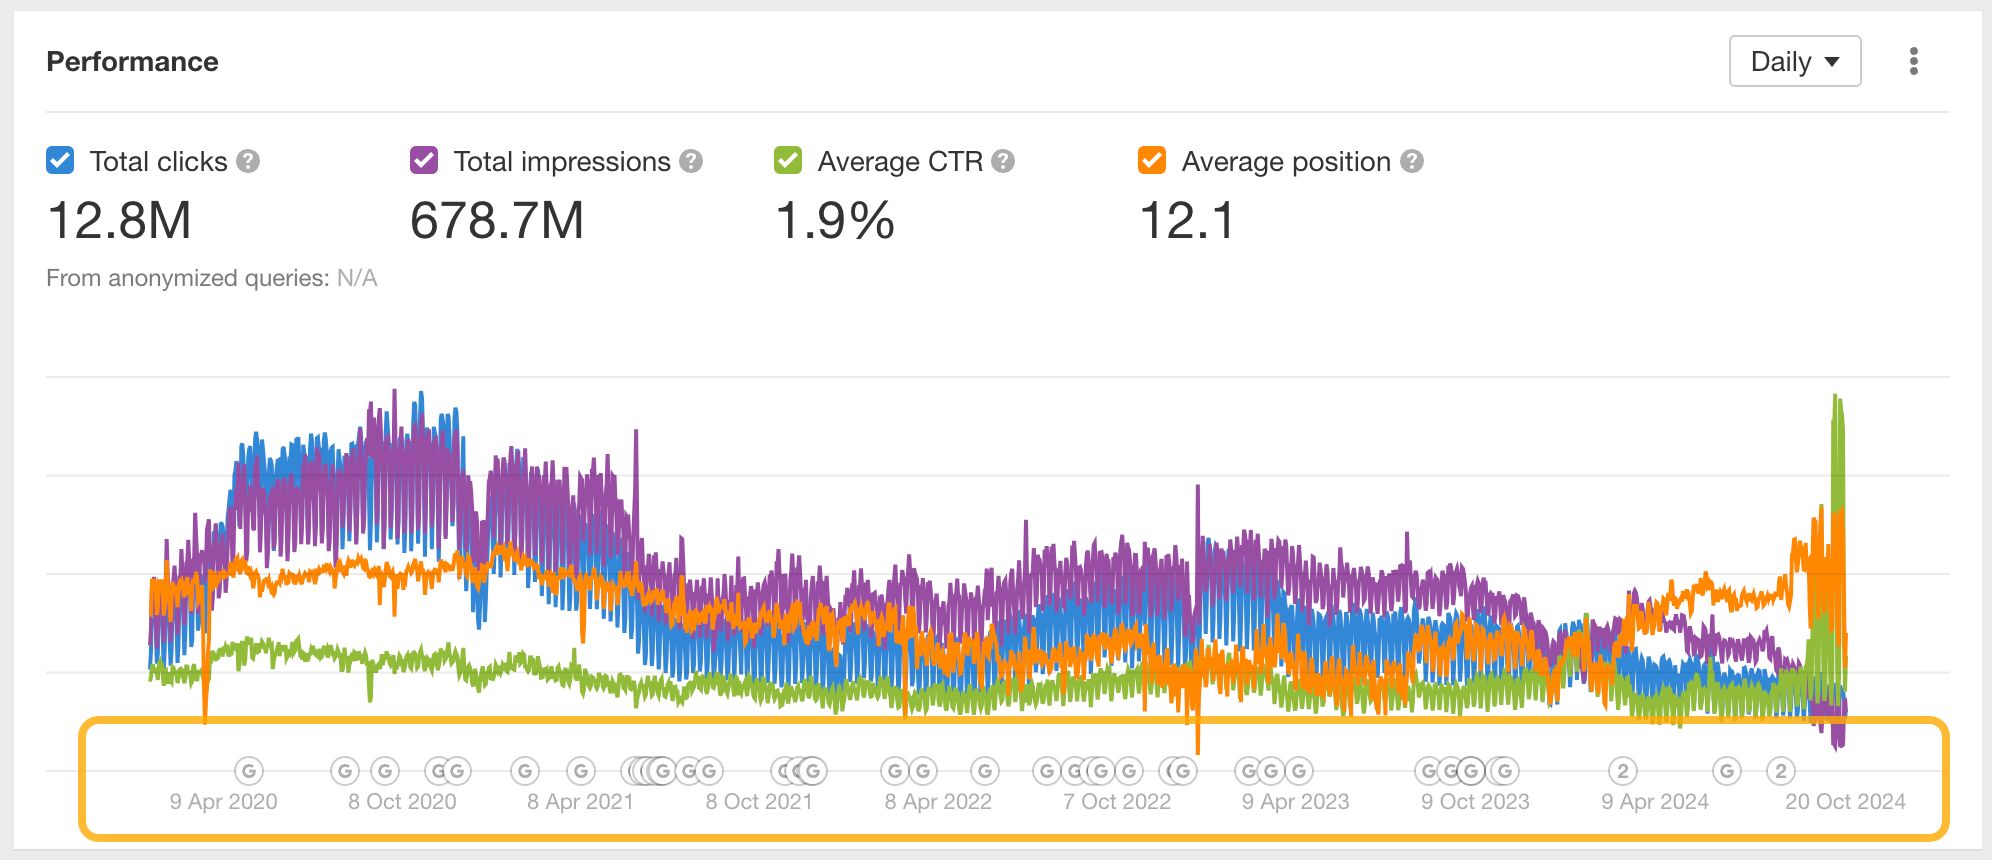Image resolution: width=1992 pixels, height=860 pixels.
Task: Toggle the Total impressions checkbox
Action: point(424,161)
